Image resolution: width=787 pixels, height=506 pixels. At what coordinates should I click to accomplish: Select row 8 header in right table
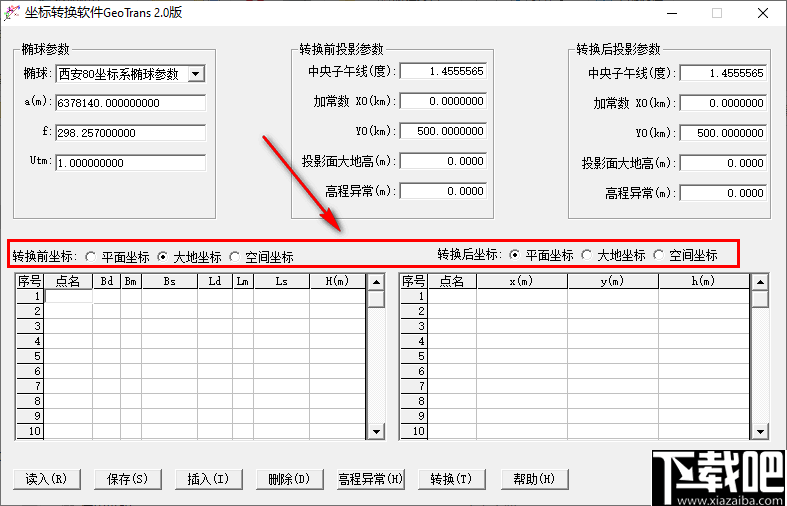tap(414, 401)
